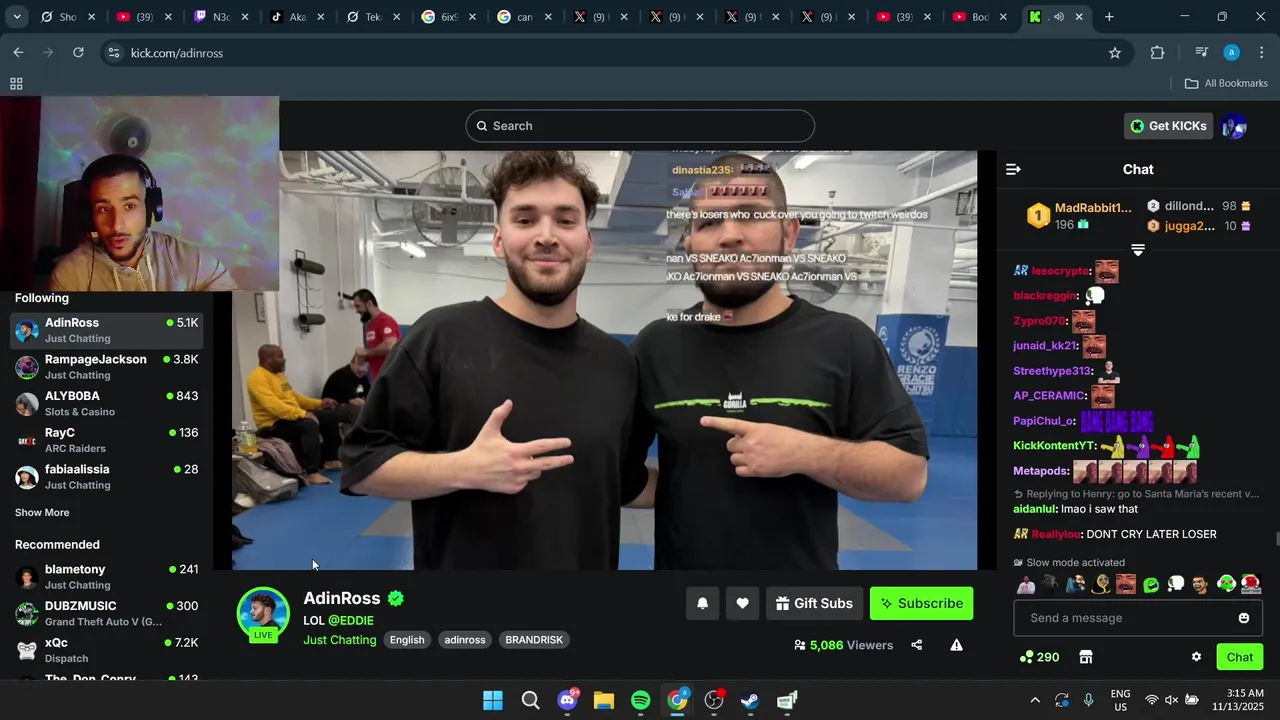This screenshot has height=720, width=1280.
Task: Open the Just Chatting category link
Action: [x=340, y=640]
